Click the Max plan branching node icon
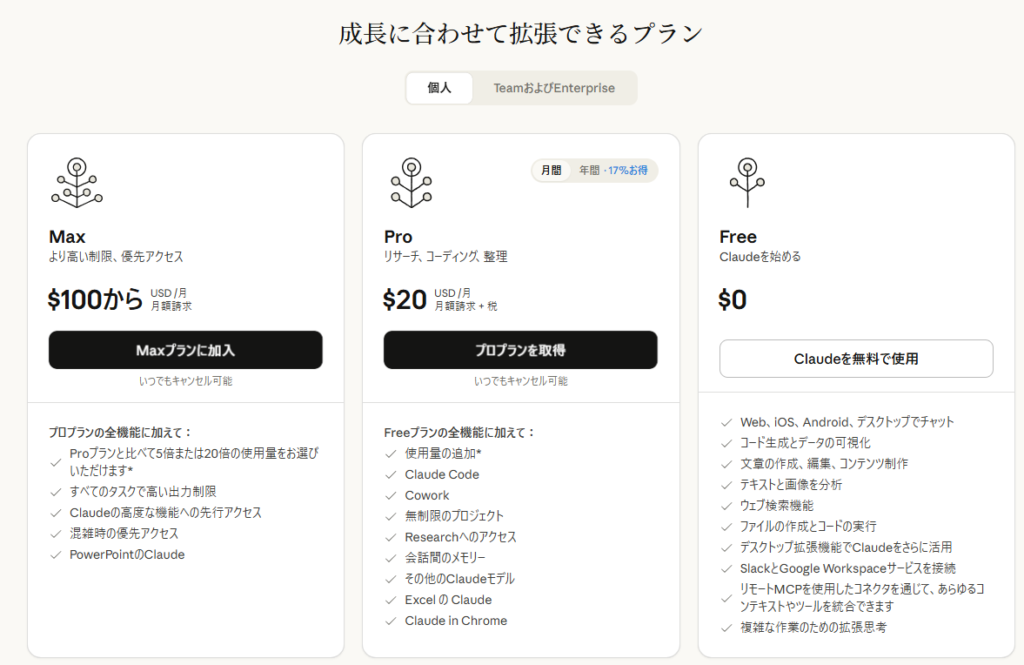Viewport: 1024px width, 665px height. (76, 183)
